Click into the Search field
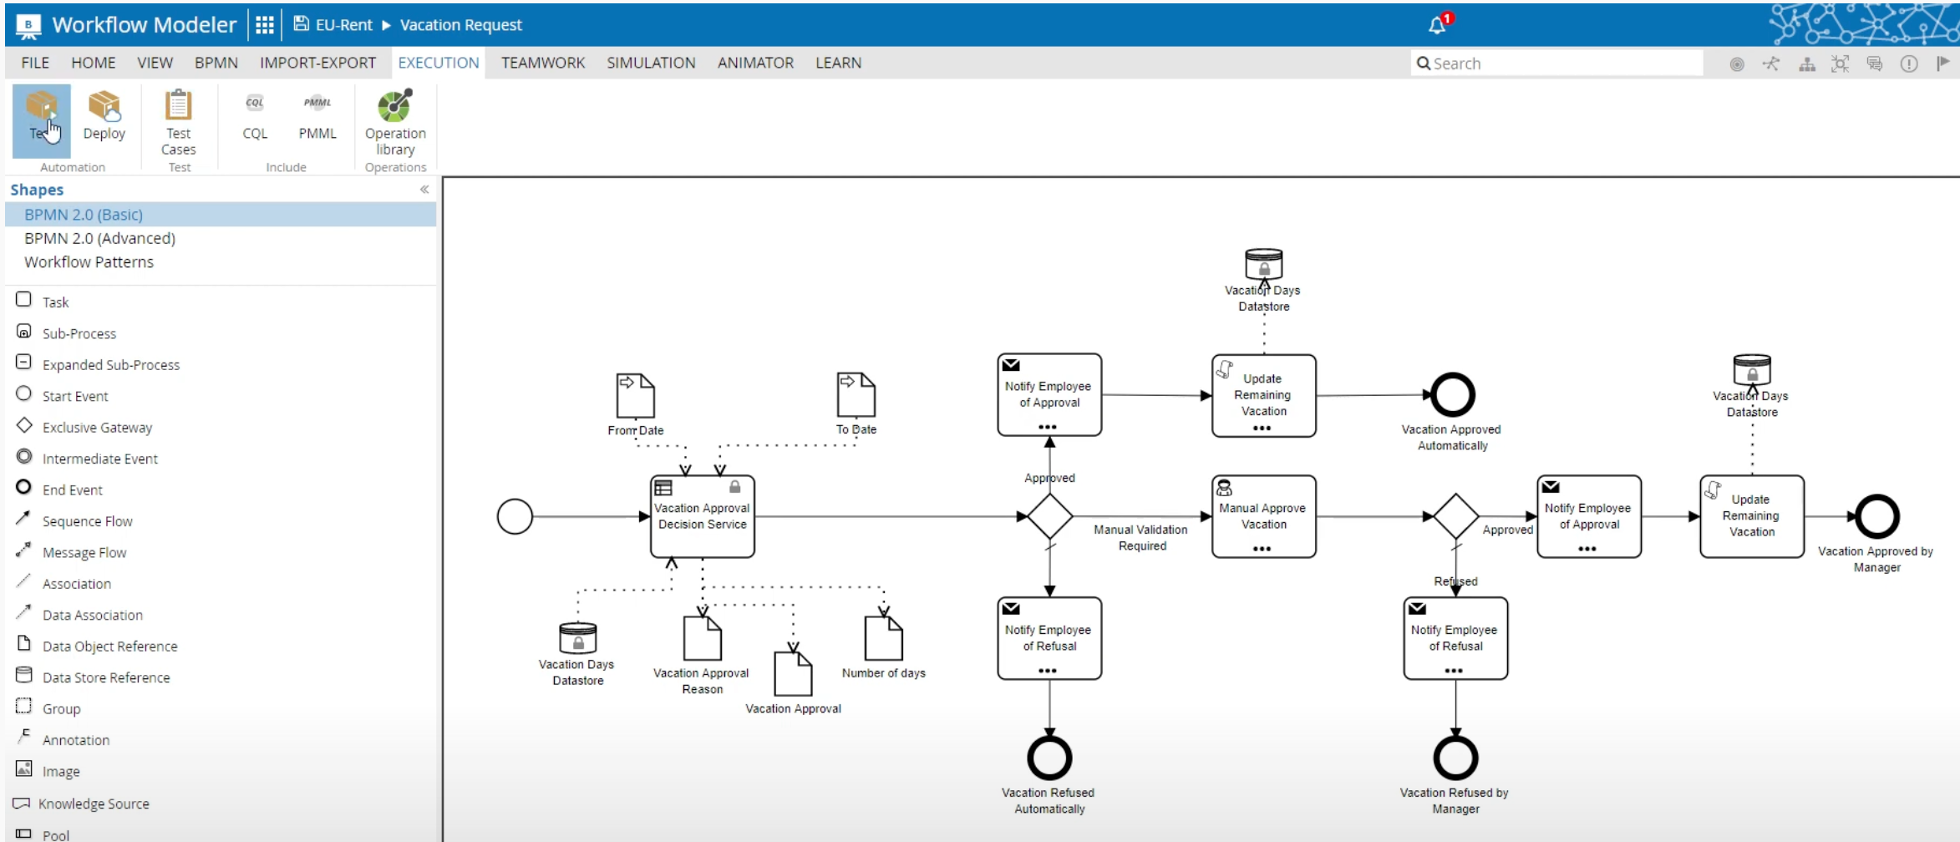The width and height of the screenshot is (1960, 842). [x=1560, y=63]
